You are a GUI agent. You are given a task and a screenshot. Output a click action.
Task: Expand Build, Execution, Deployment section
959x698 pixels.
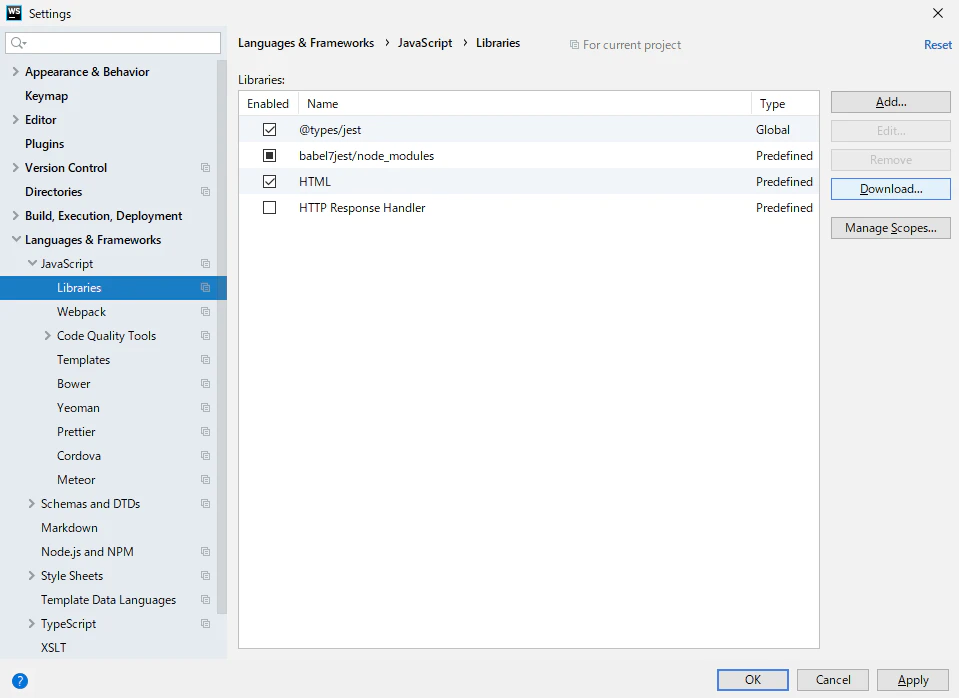click(x=16, y=216)
